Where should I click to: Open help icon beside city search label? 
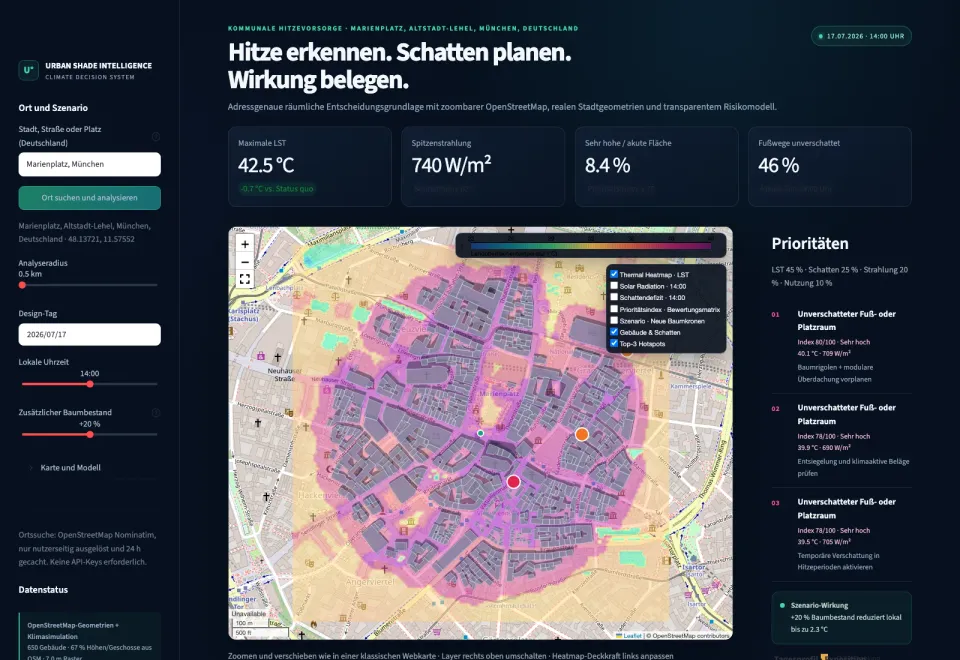click(x=156, y=136)
